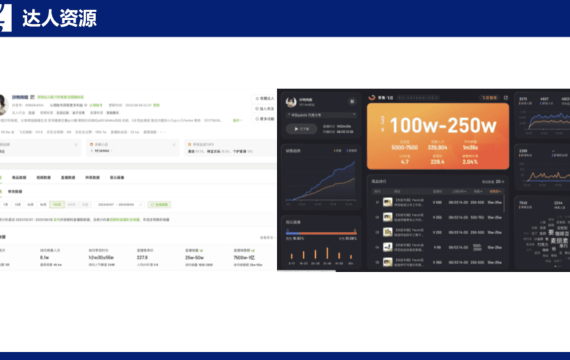The width and height of the screenshot is (570, 360).
Task: Click the square icon button beside the streamer name
Action: [352, 101]
